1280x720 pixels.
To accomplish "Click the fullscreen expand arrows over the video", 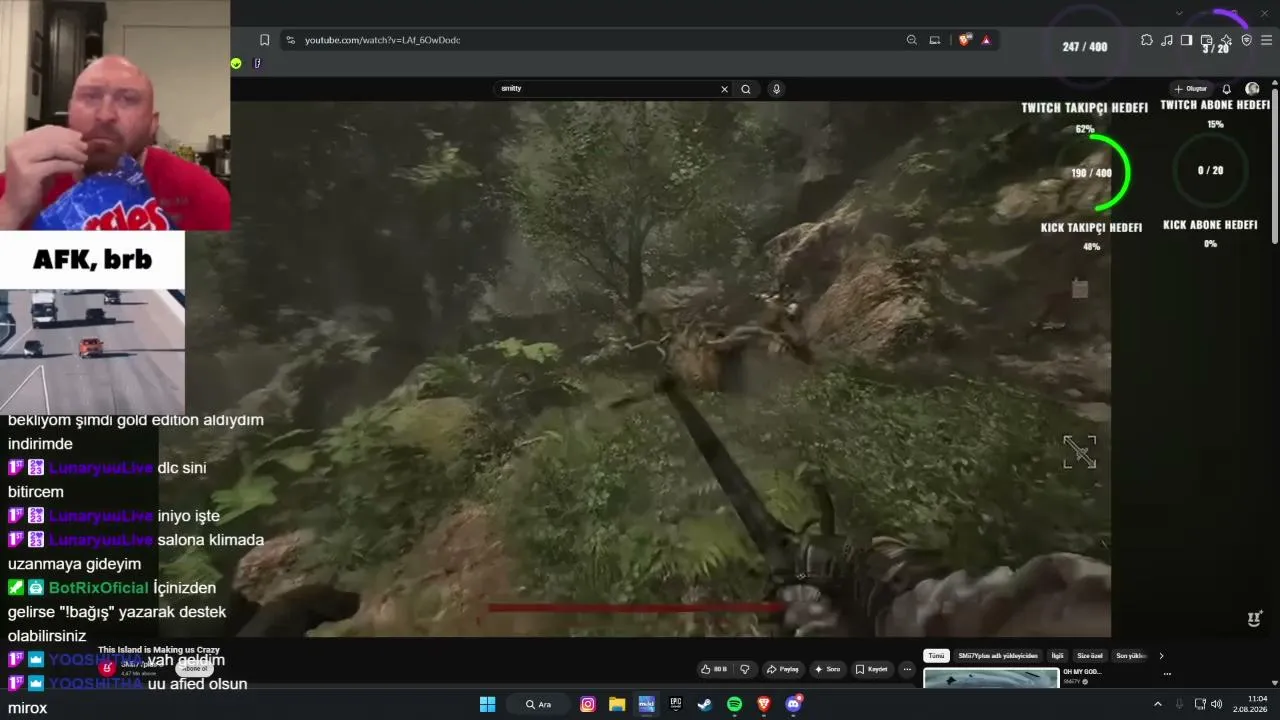I will (x=1080, y=452).
